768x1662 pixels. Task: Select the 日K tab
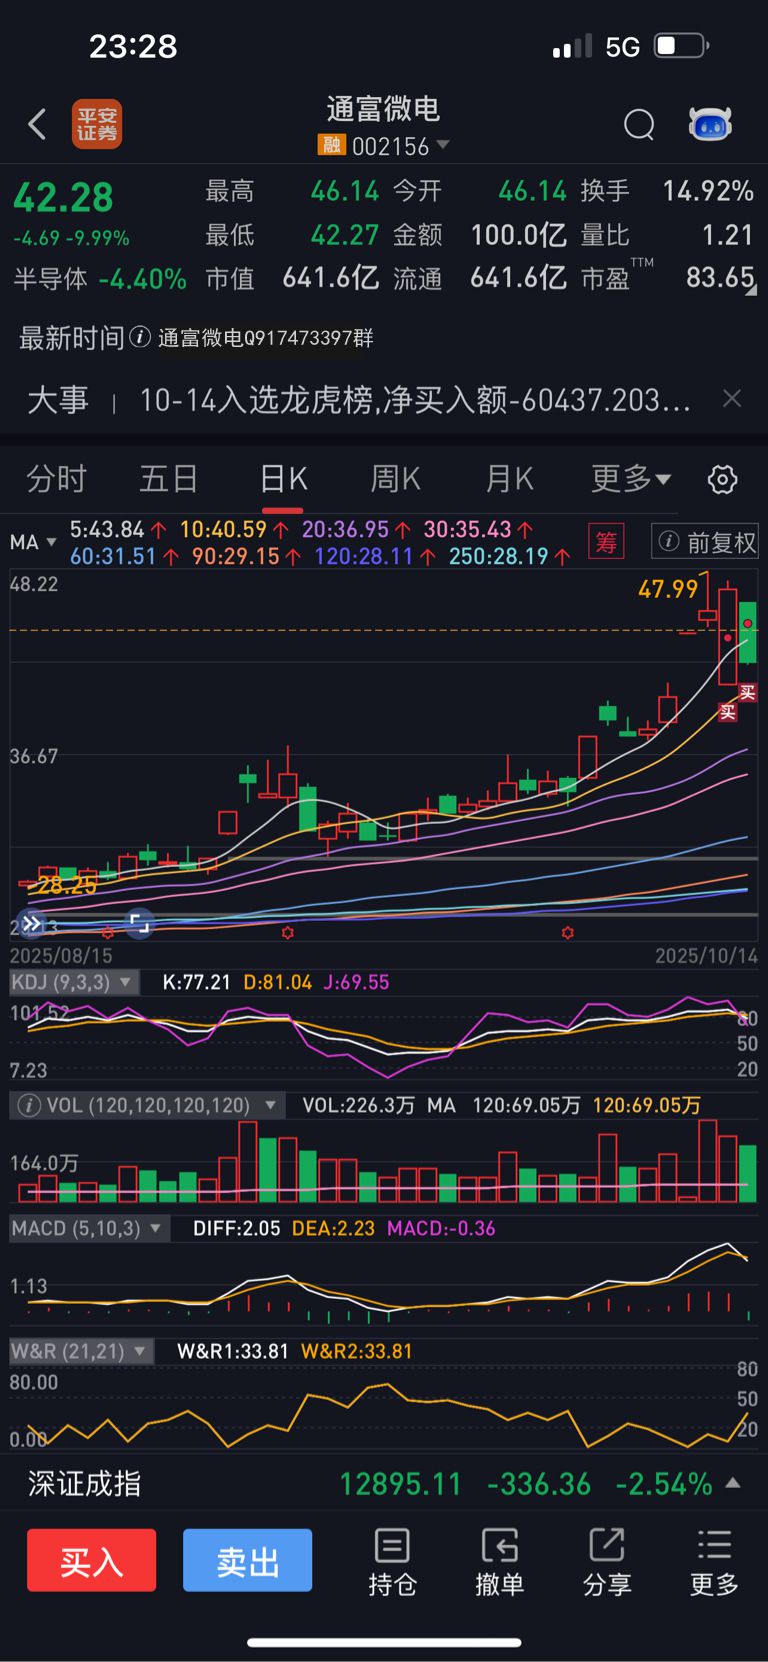(283, 479)
